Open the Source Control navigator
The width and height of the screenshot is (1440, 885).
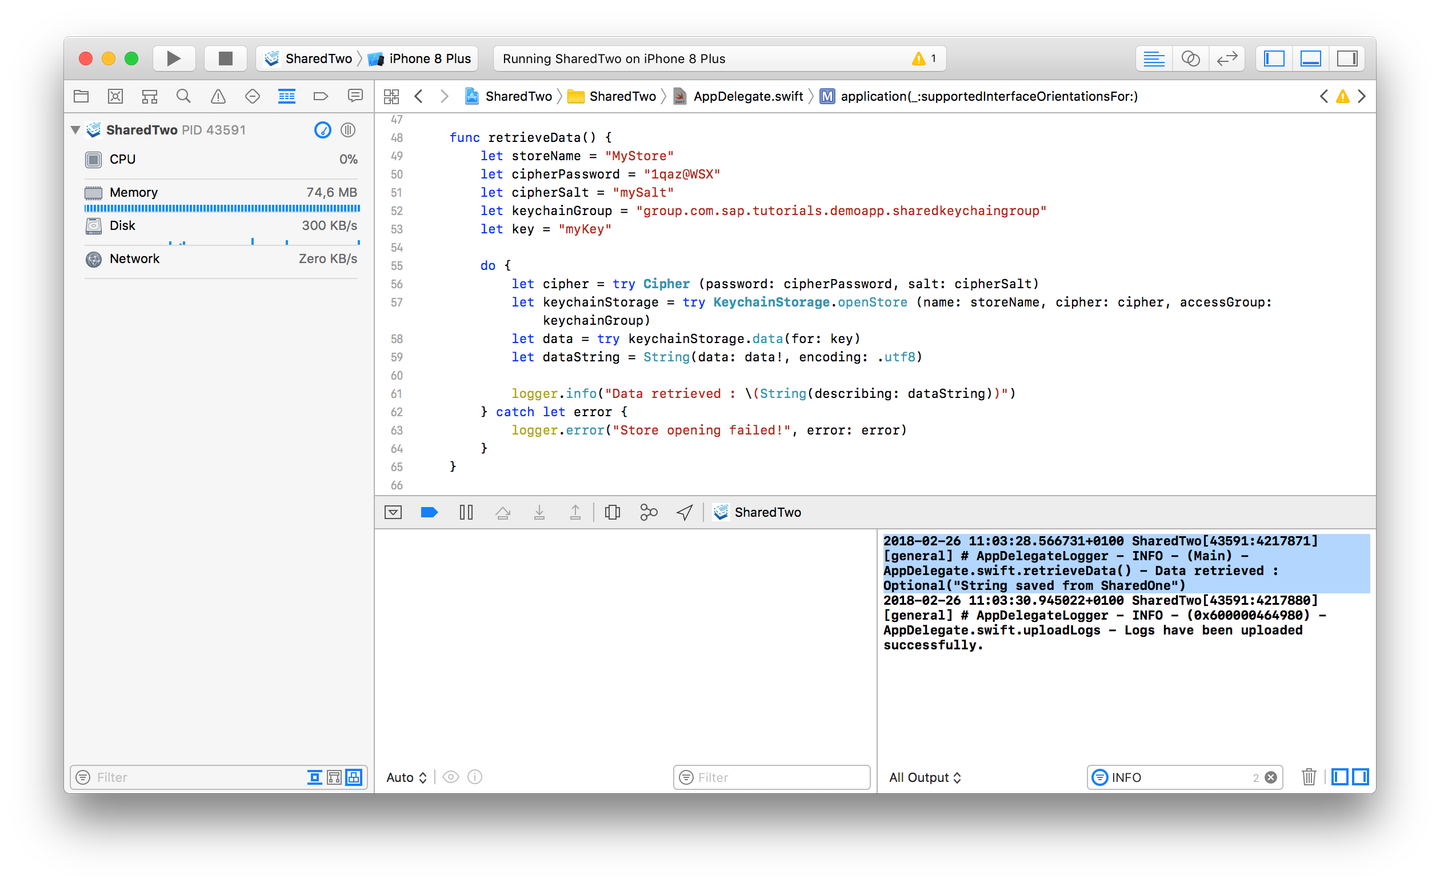tap(115, 96)
